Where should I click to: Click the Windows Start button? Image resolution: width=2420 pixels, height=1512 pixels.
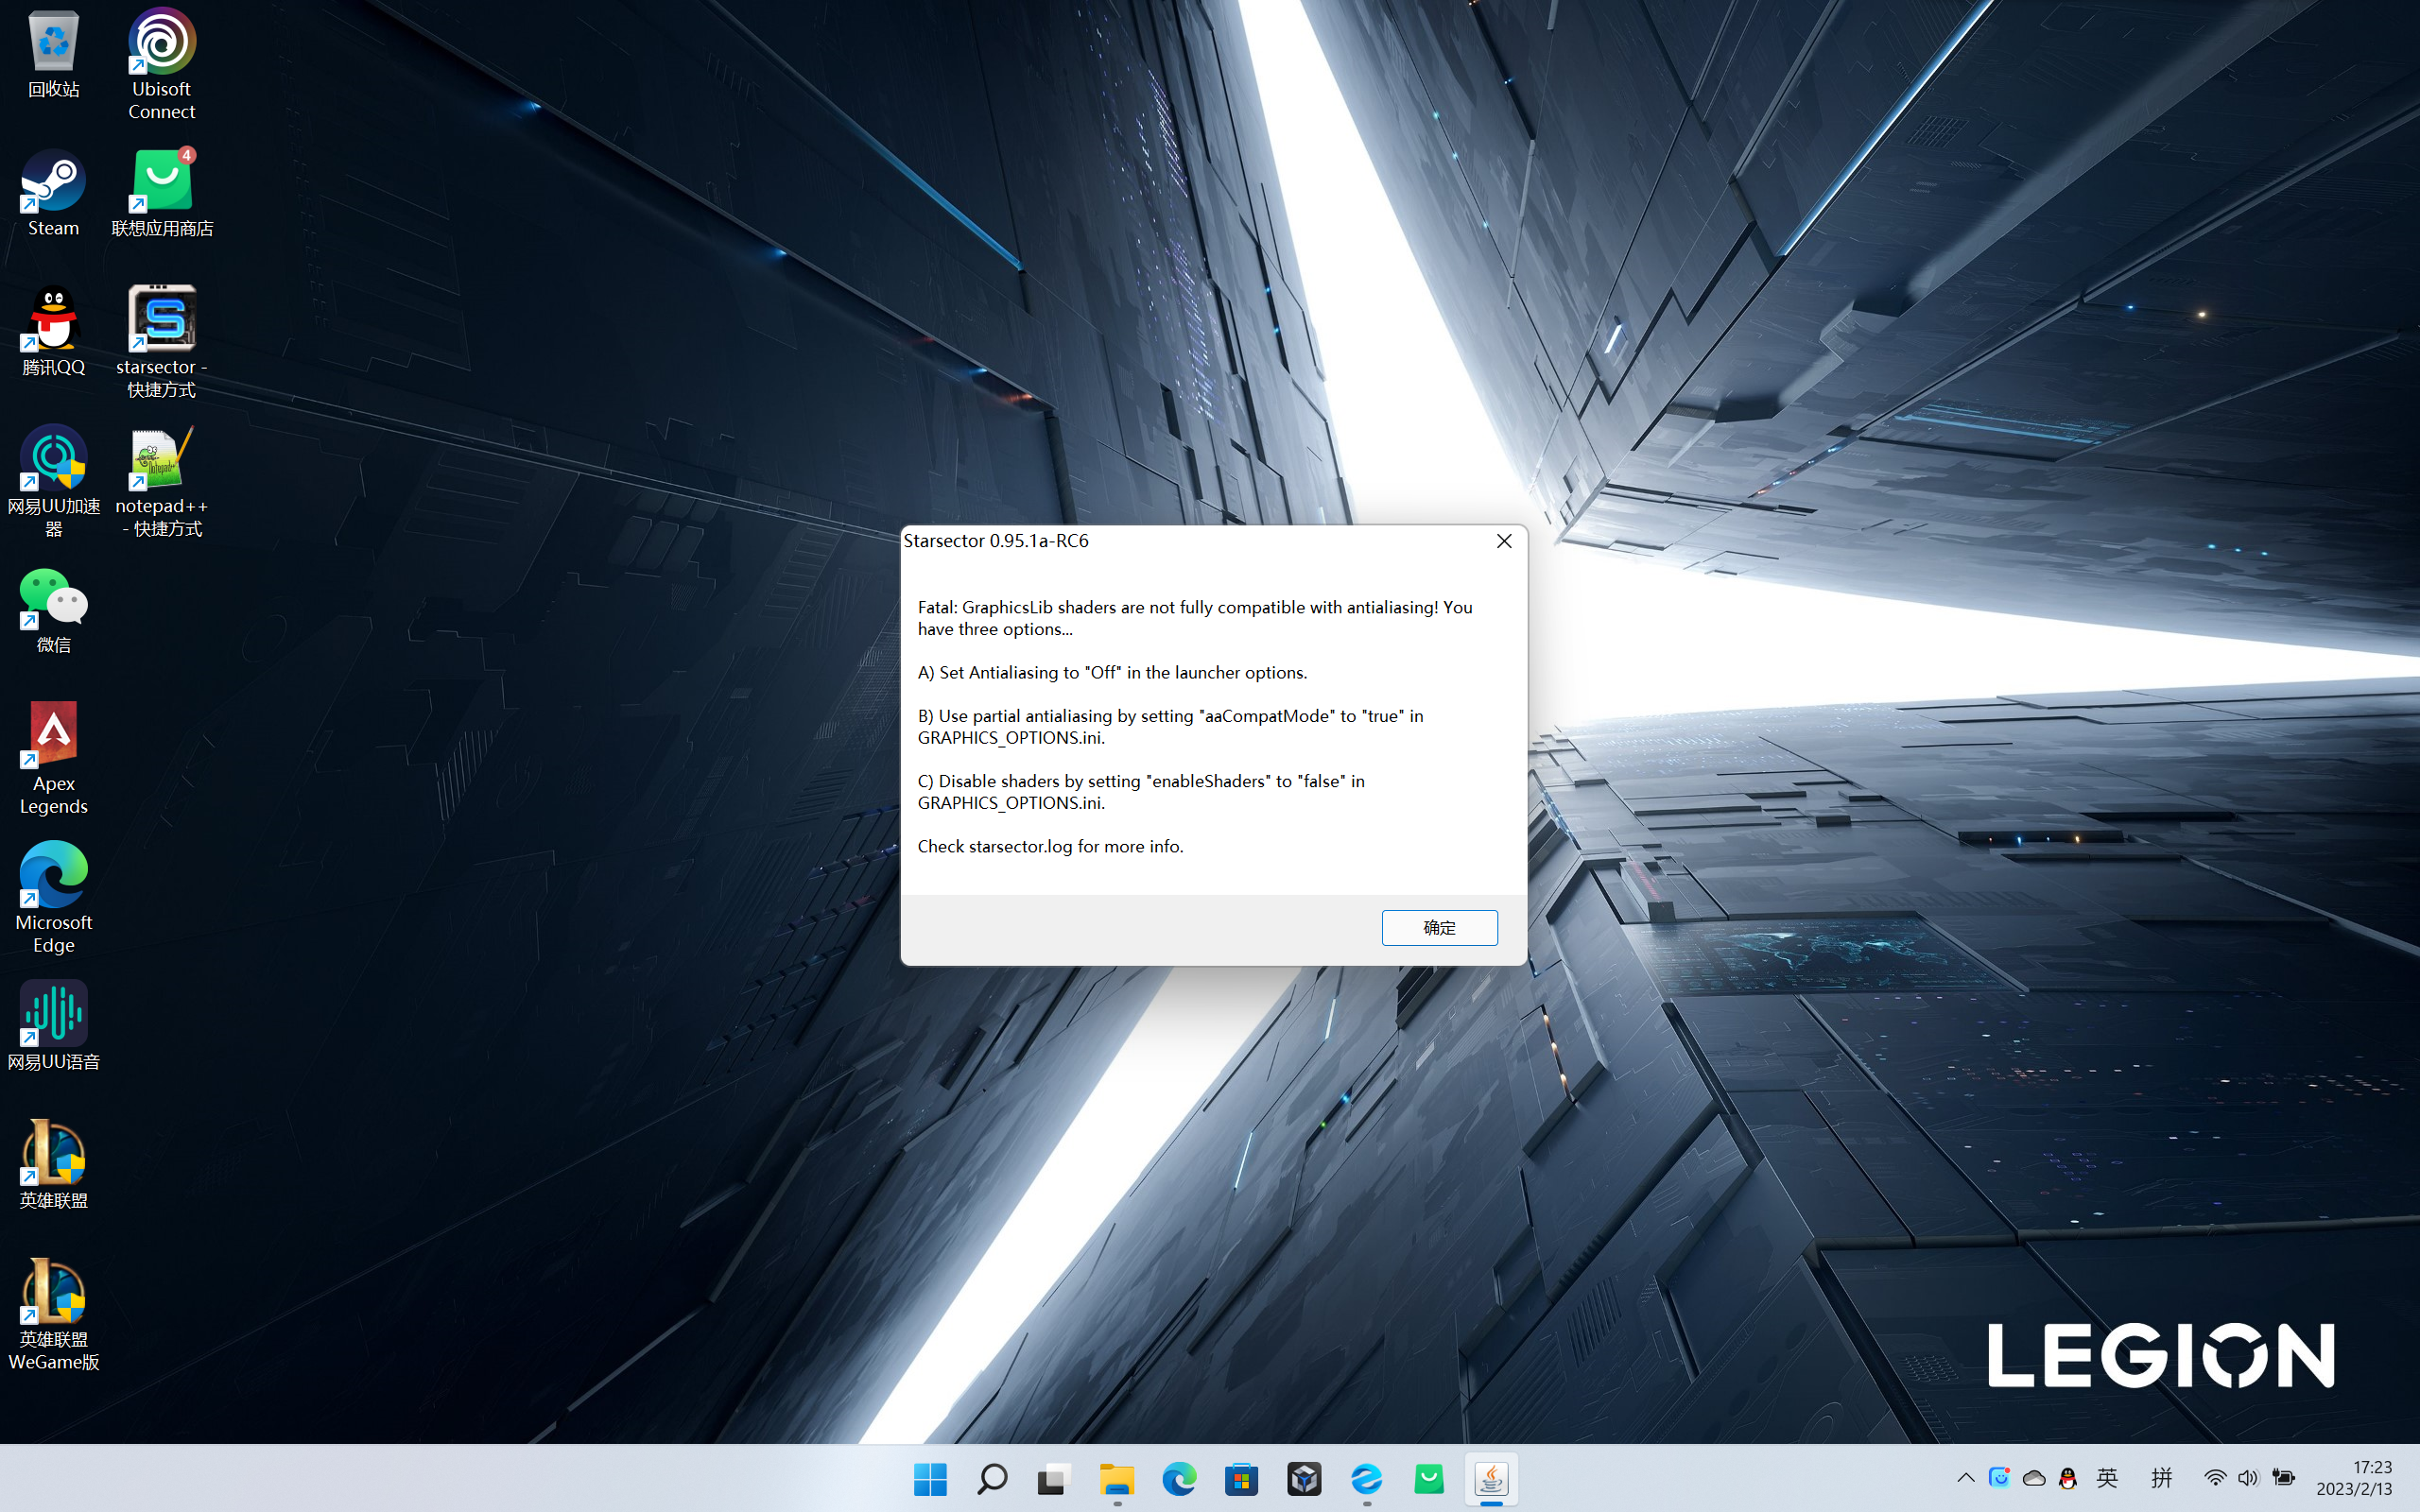[x=930, y=1478]
